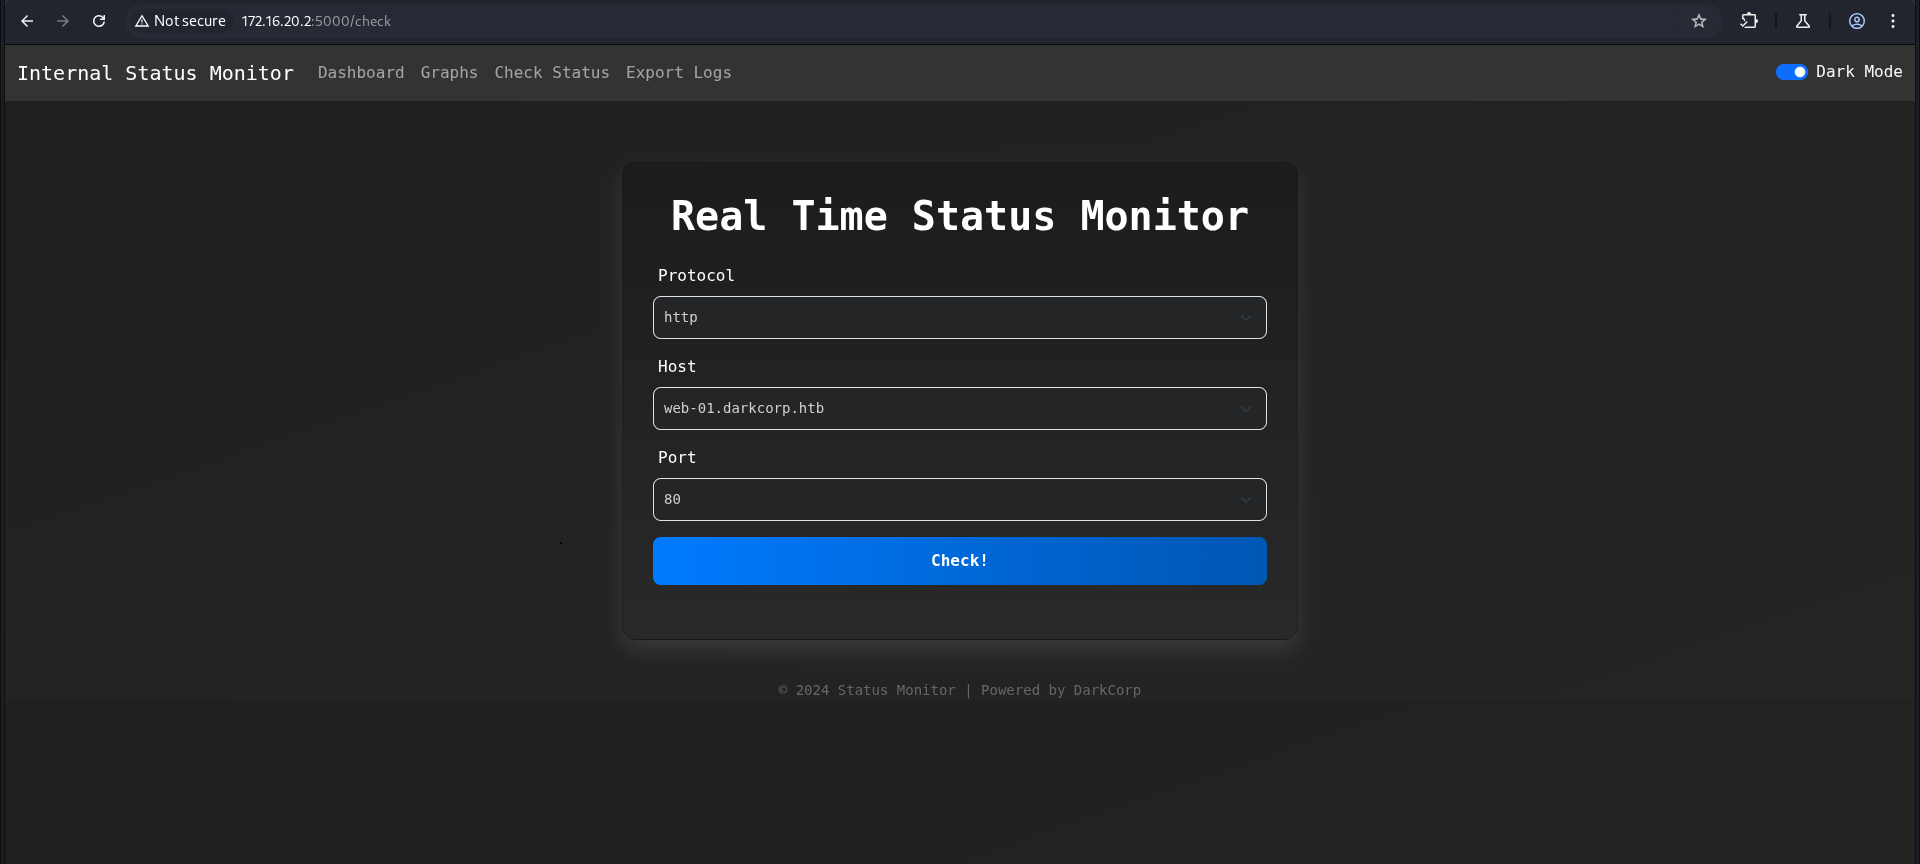The image size is (1920, 864).
Task: Expand the Host dropdown showing web-01.darkcorp.htb
Action: (959, 409)
